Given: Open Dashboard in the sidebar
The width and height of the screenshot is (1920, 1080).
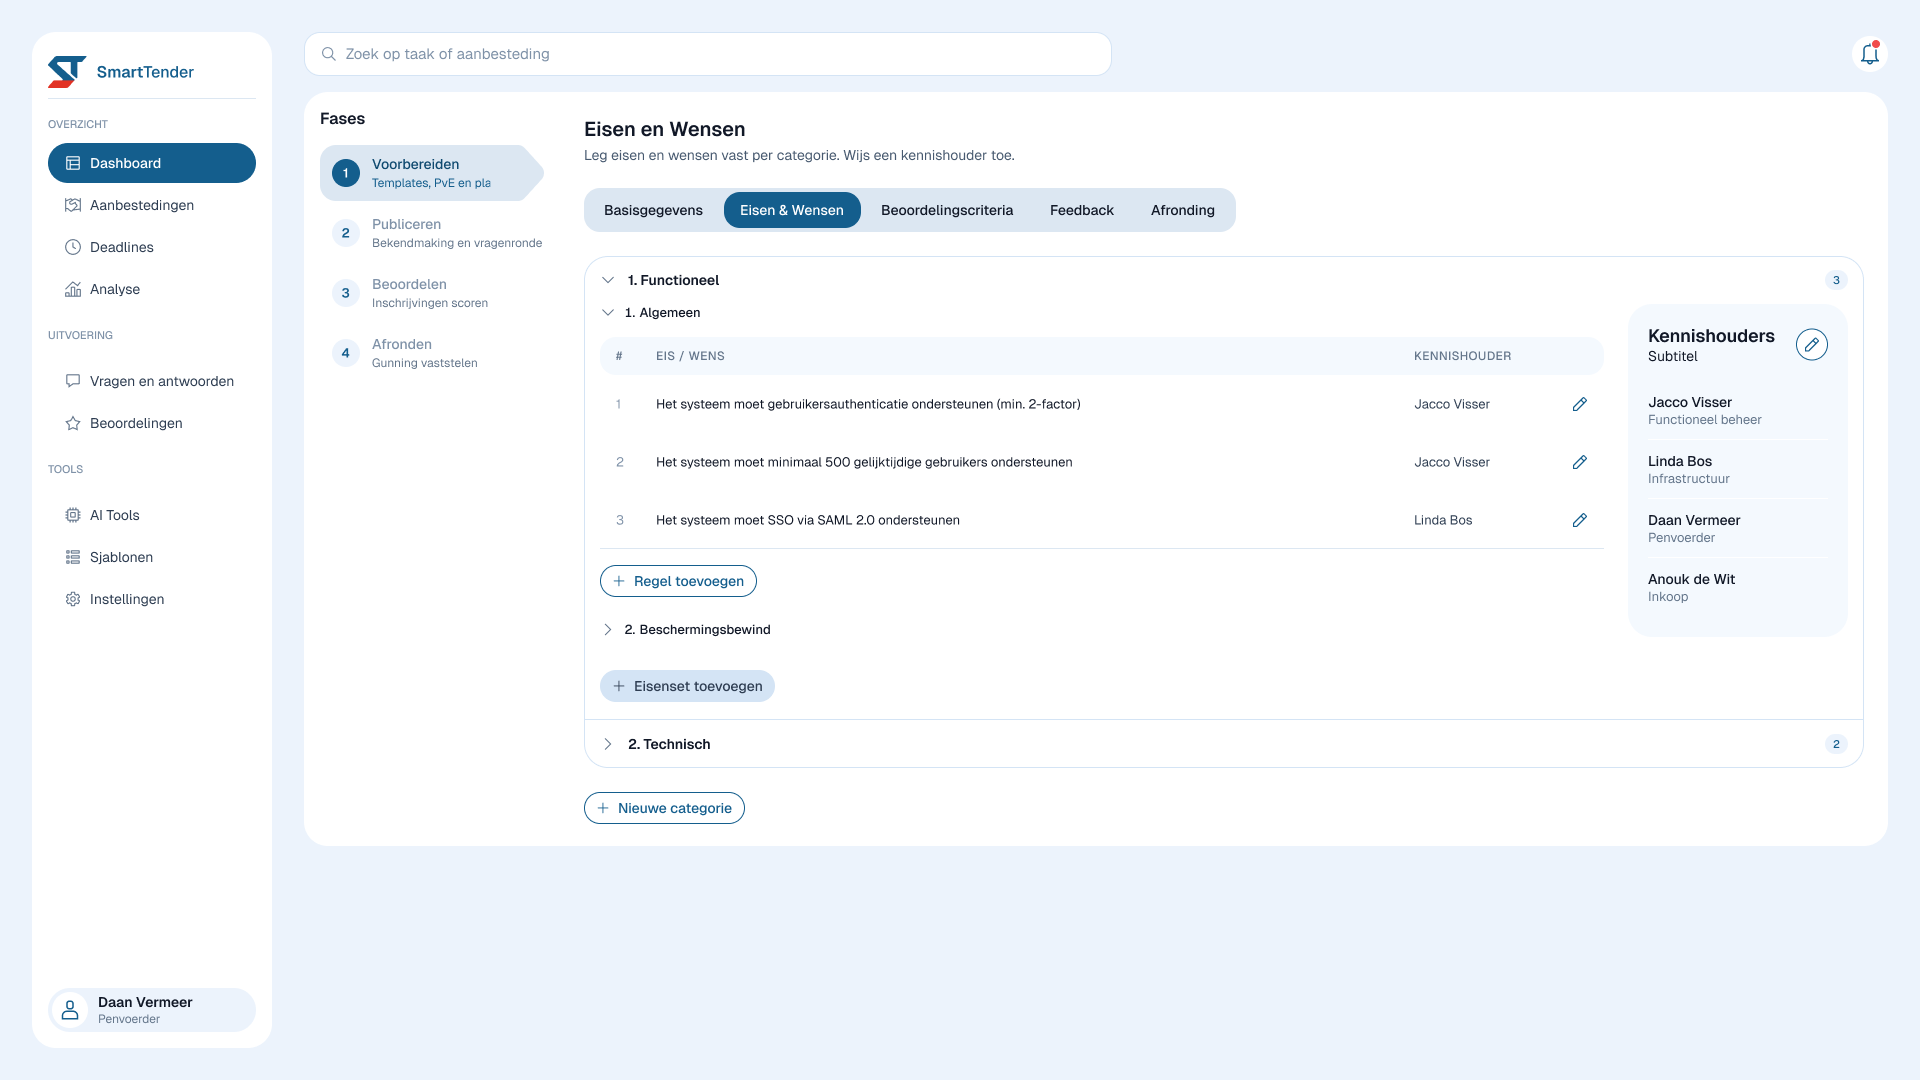Looking at the screenshot, I should pyautogui.click(x=152, y=163).
